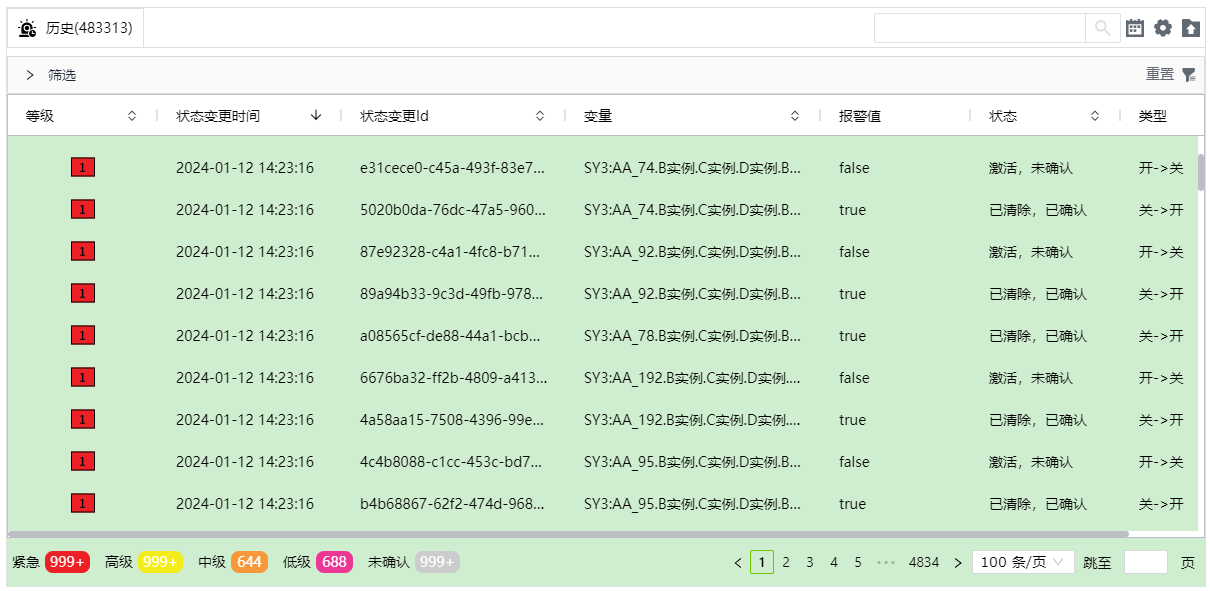The image size is (1210, 591).
Task: Toggle the 紧急 999+ severity filter
Action: [x=67, y=562]
